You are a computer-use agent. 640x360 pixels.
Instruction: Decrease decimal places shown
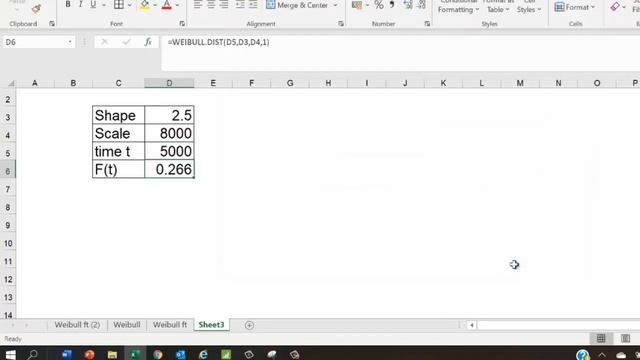422,5
